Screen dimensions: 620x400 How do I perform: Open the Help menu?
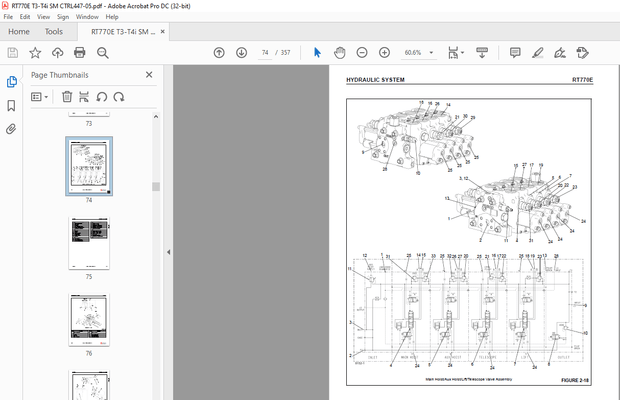click(112, 17)
